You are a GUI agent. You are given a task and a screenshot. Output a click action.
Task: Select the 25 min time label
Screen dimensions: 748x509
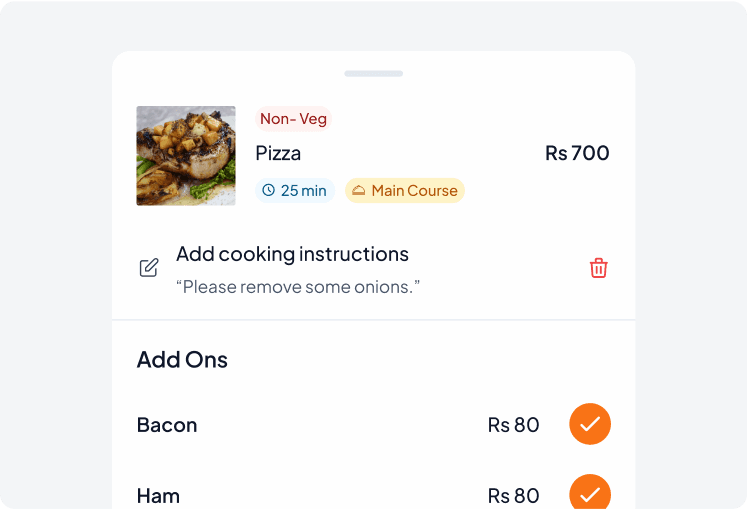[x=303, y=190]
